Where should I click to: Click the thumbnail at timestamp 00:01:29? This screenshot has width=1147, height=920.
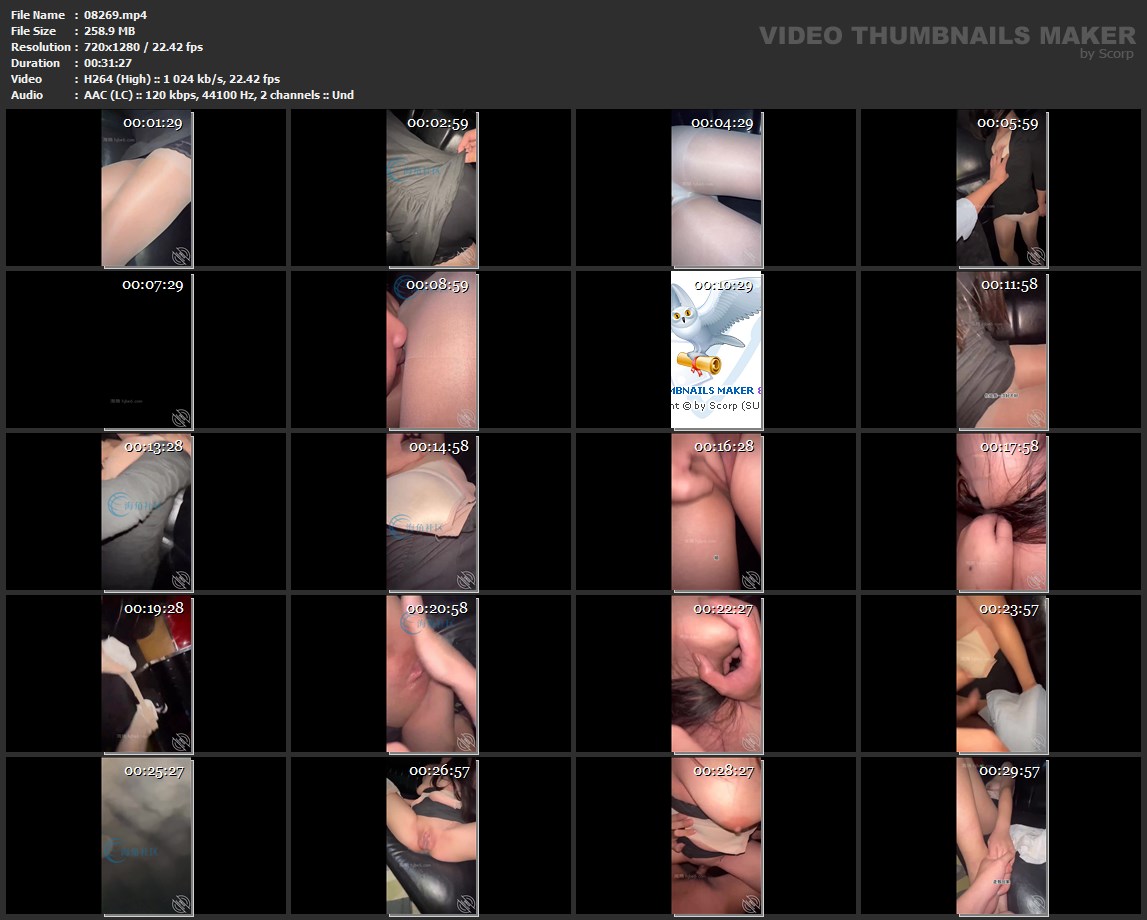pyautogui.click(x=146, y=189)
